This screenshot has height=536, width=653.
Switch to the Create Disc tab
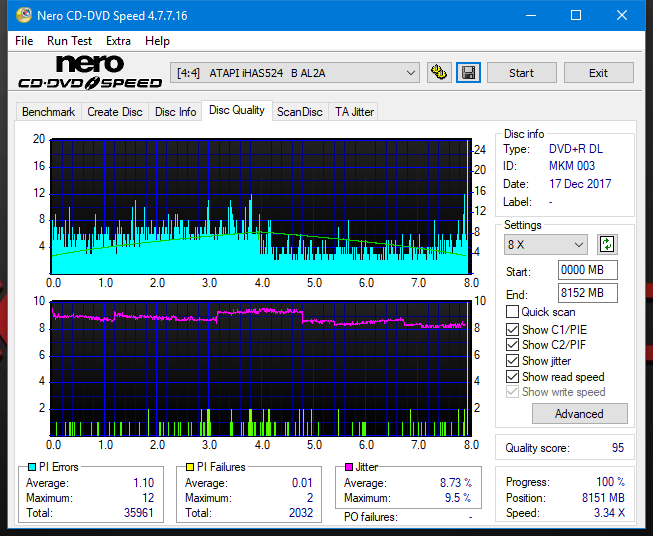[115, 112]
